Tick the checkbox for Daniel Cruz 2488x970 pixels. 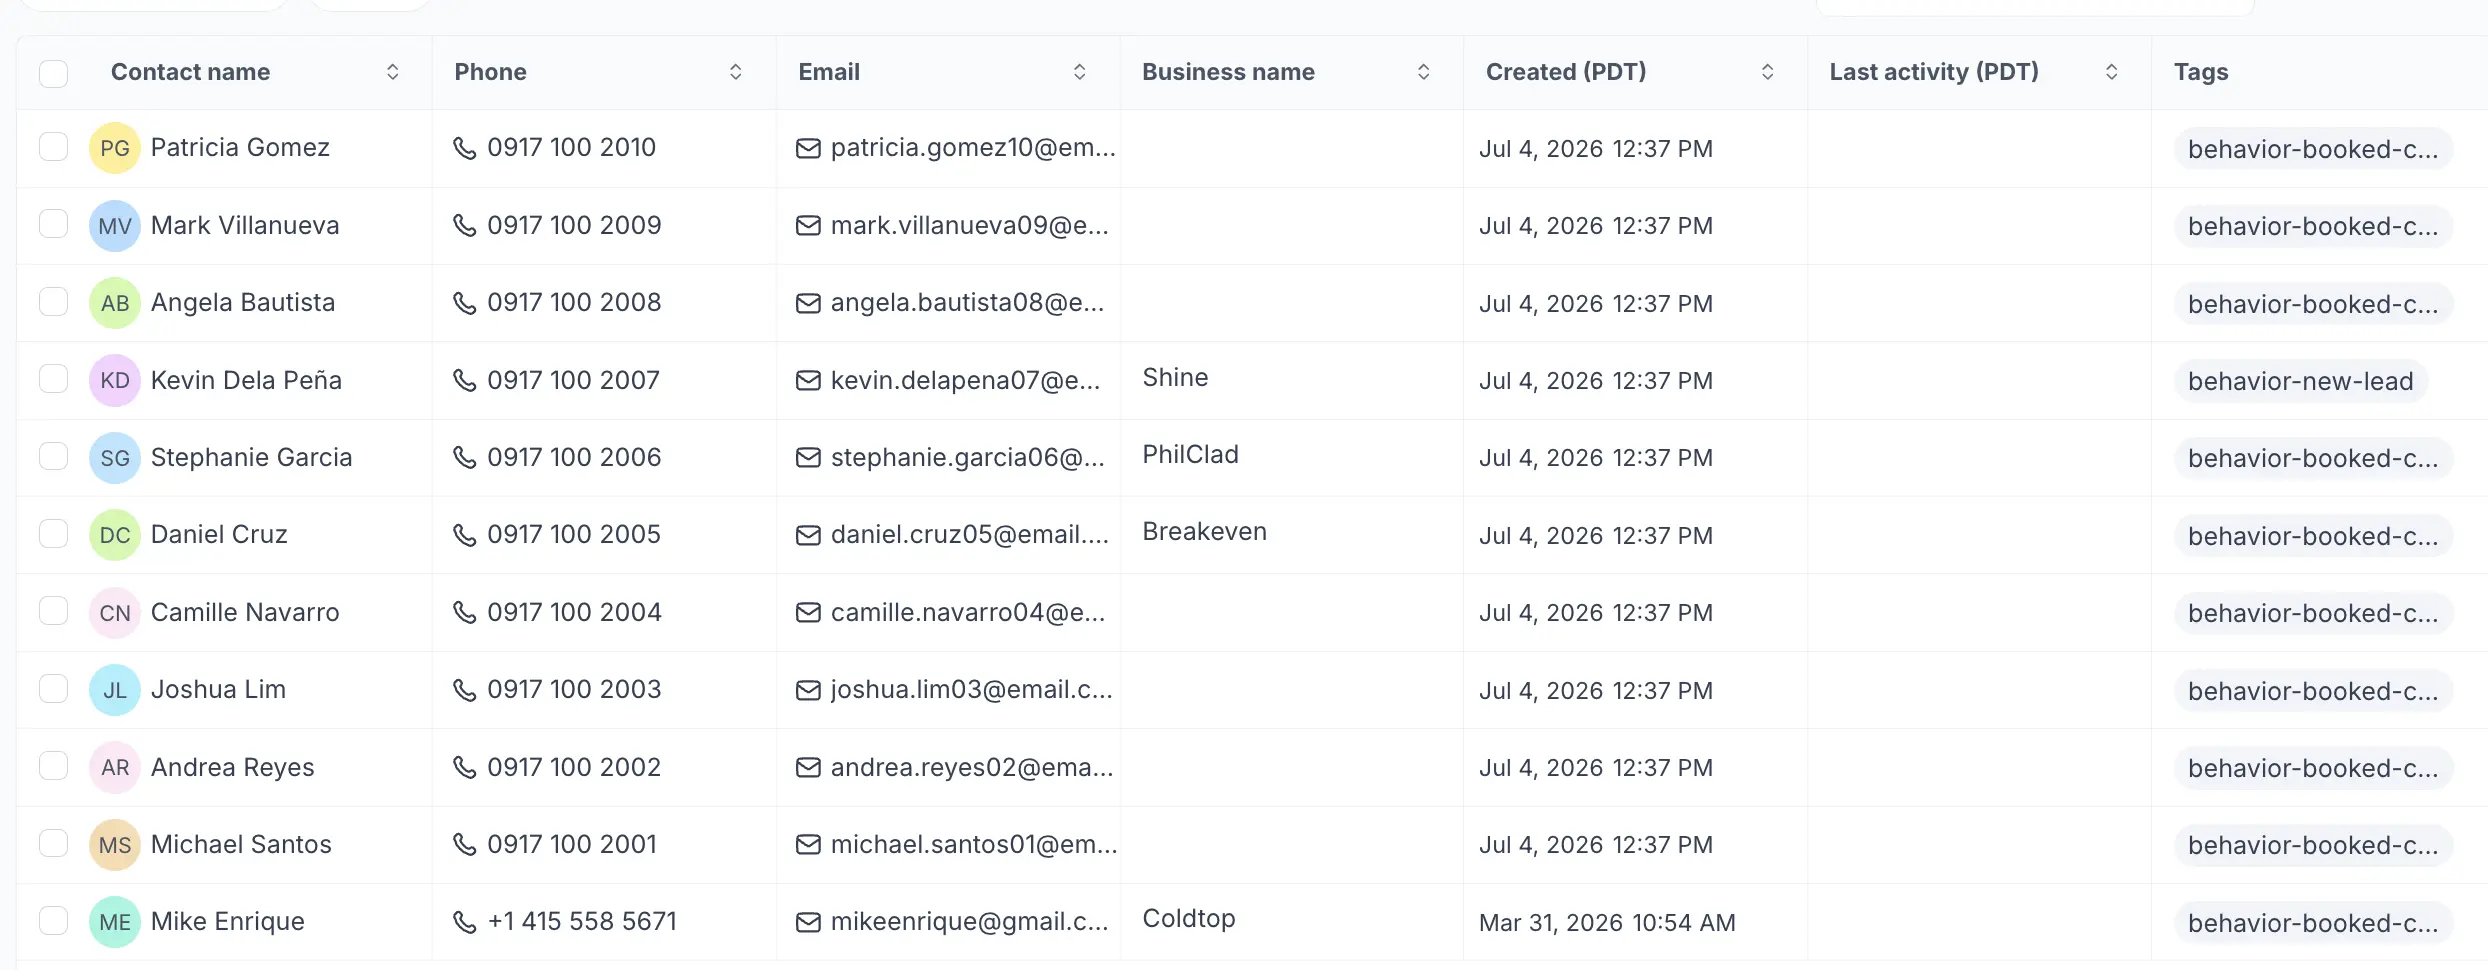(x=53, y=534)
